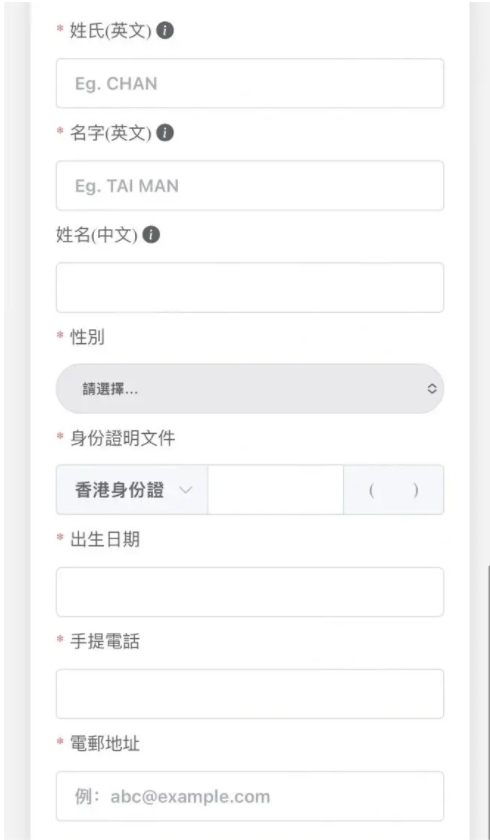The image size is (490, 840).
Task: Click the 姓氏(英文) label
Action: [110, 31]
